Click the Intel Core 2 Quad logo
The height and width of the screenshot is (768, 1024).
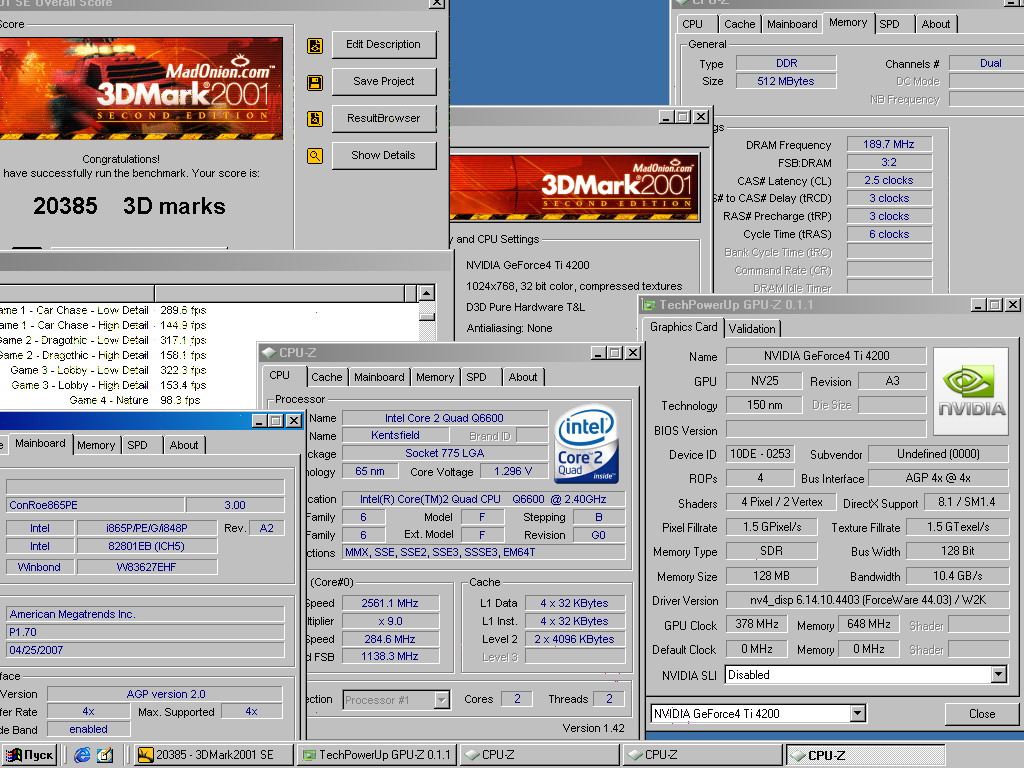click(586, 446)
